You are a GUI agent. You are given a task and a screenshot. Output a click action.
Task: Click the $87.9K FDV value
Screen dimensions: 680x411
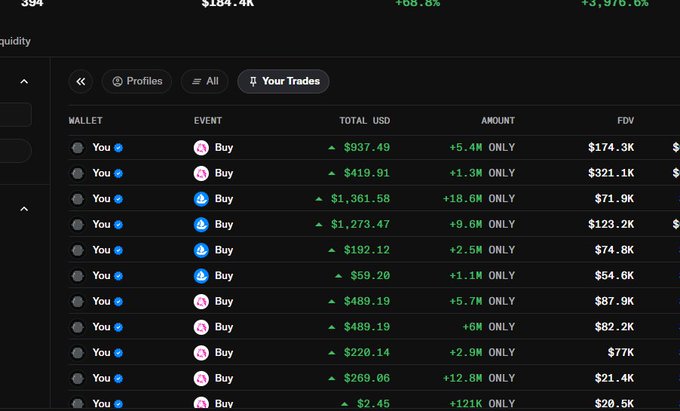(x=614, y=301)
